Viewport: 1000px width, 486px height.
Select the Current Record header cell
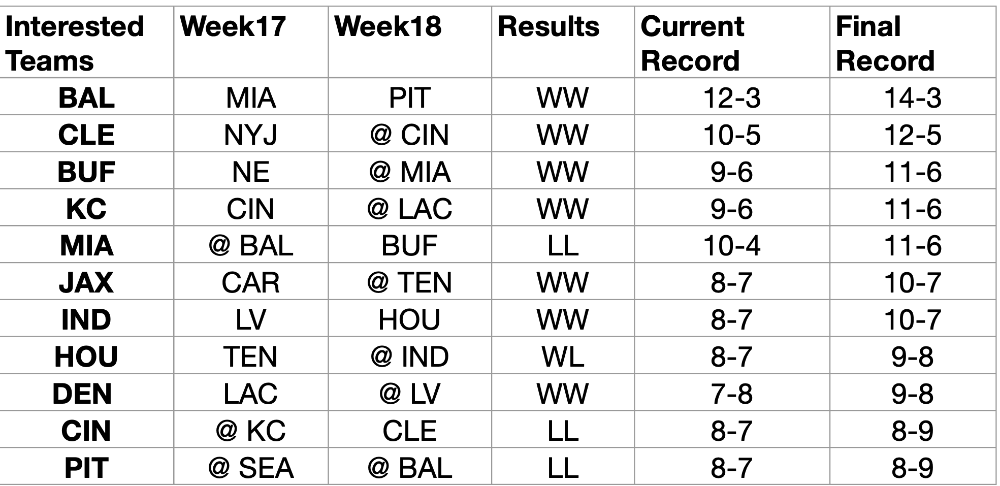point(732,43)
